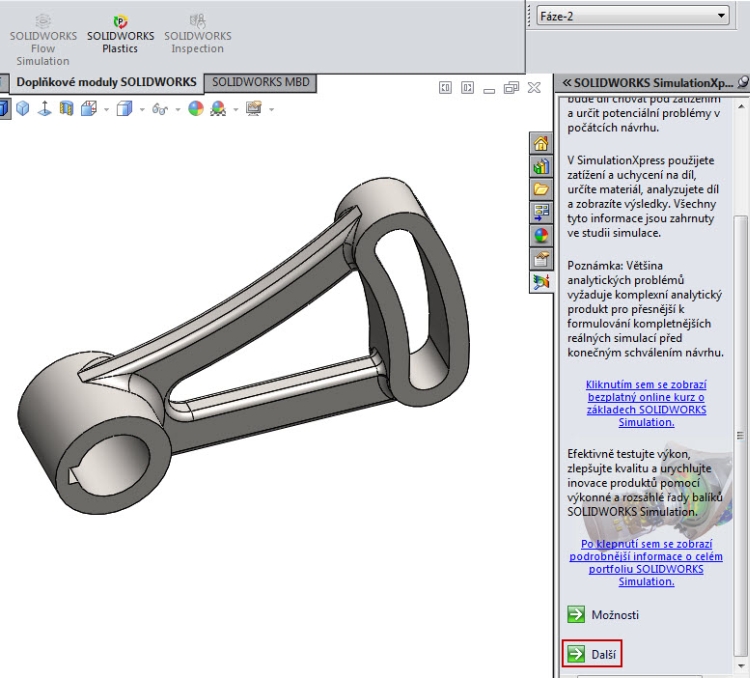Image resolution: width=750 pixels, height=678 pixels.
Task: Collapse the SOLIDWORKS SimulationXpress panel chevrons
Action: pos(567,83)
